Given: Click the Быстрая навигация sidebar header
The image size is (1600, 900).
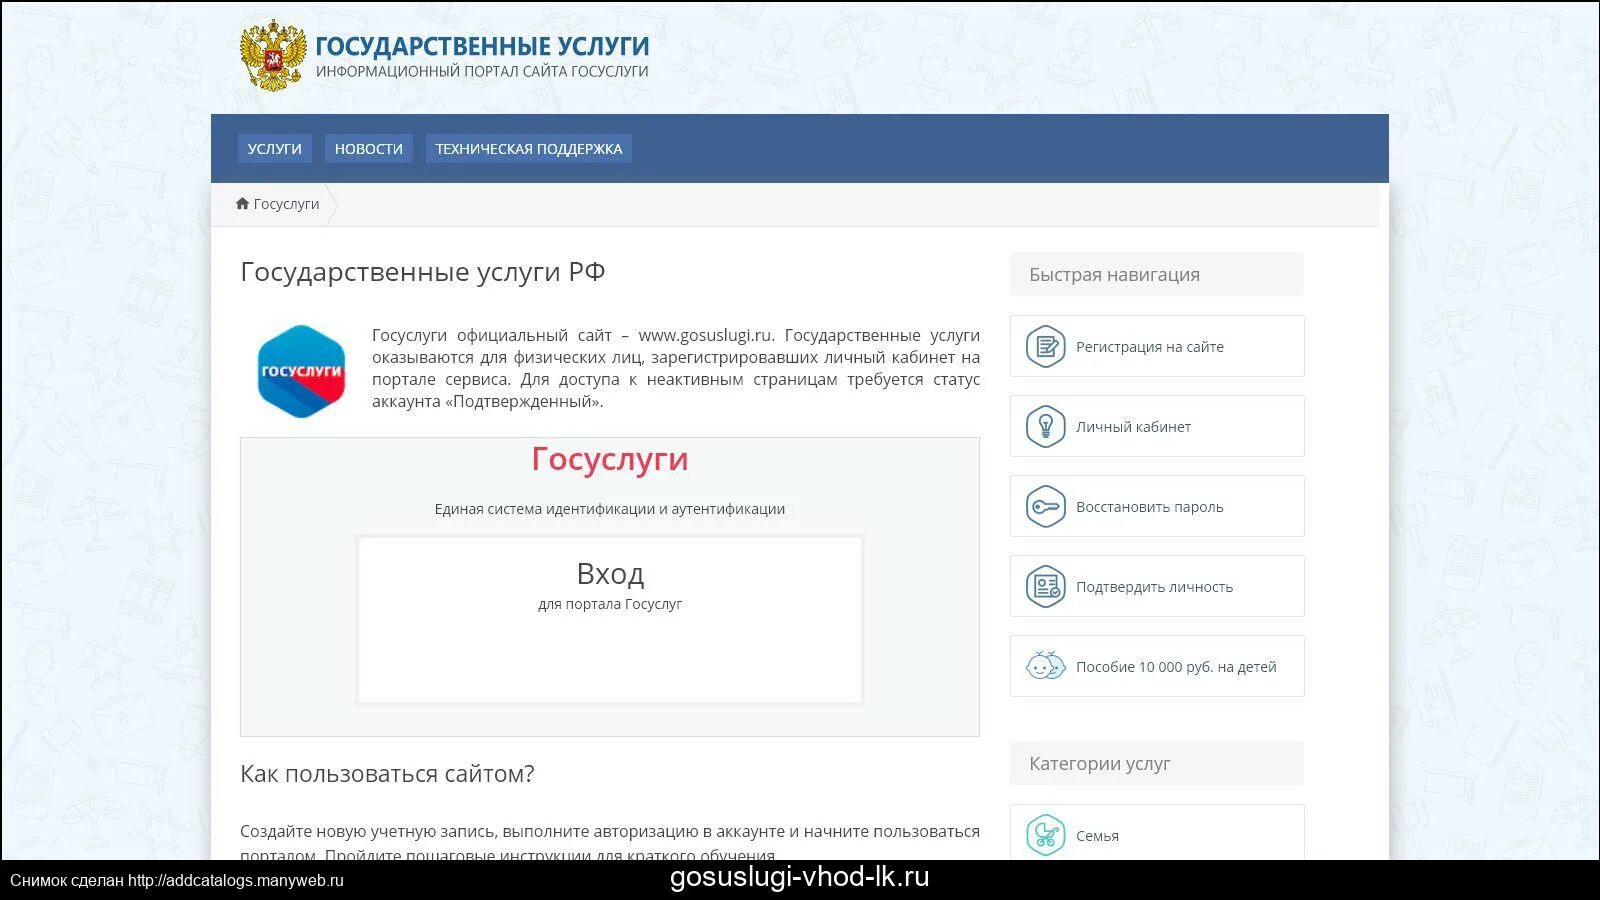Looking at the screenshot, I should [x=1157, y=274].
